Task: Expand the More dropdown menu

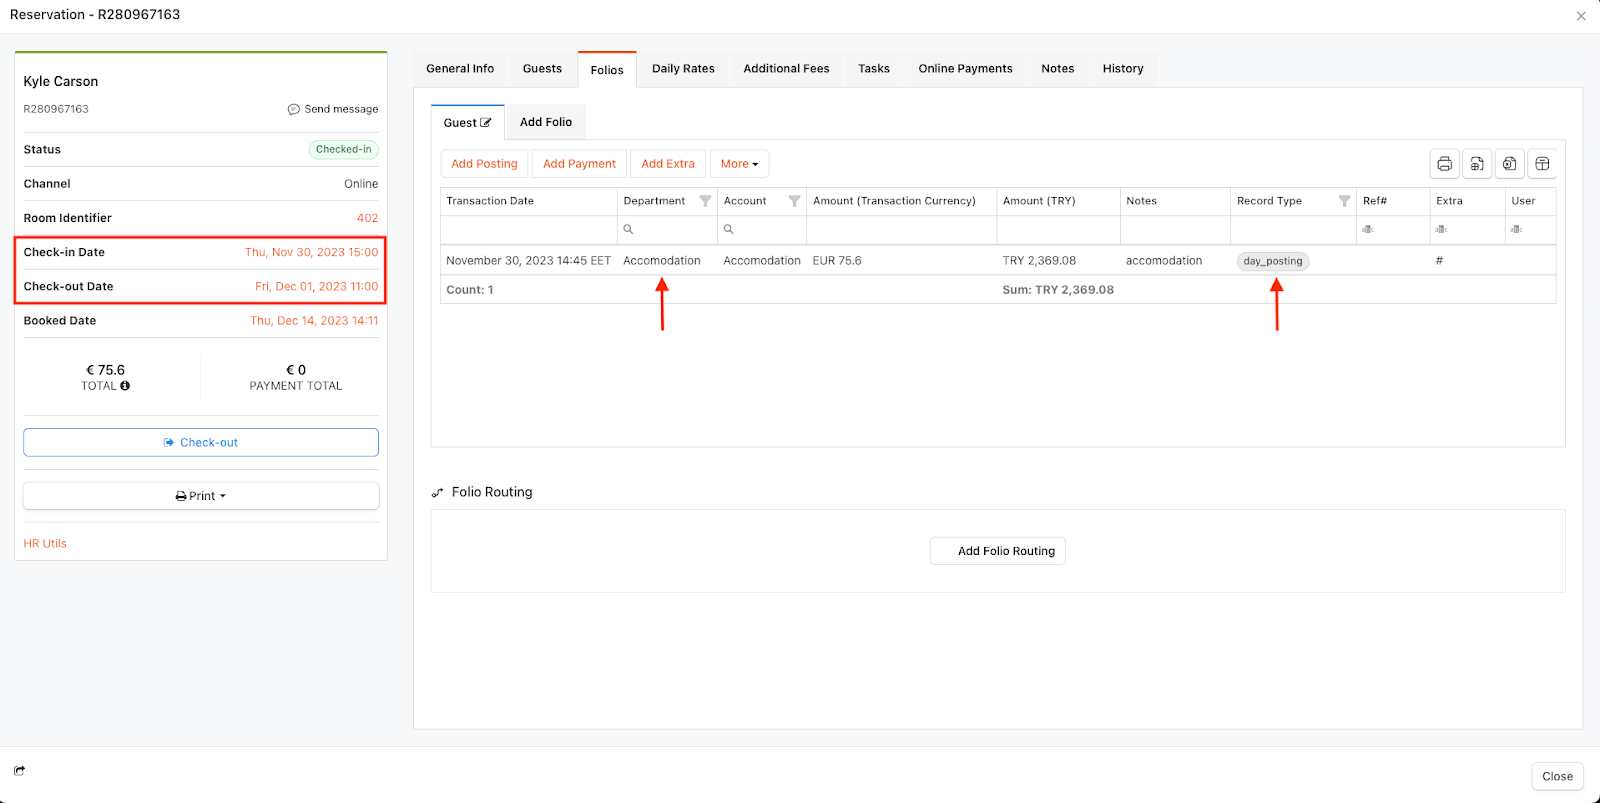Action: click(x=739, y=164)
